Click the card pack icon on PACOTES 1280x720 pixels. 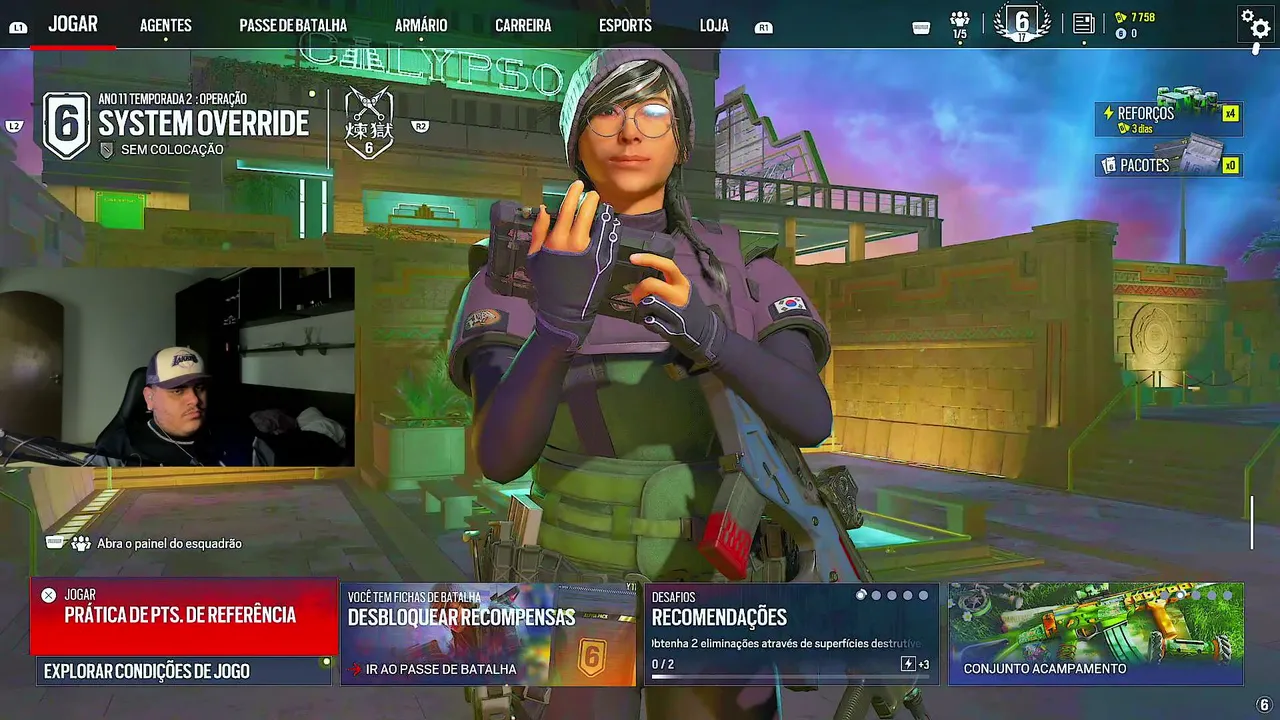[1108, 165]
